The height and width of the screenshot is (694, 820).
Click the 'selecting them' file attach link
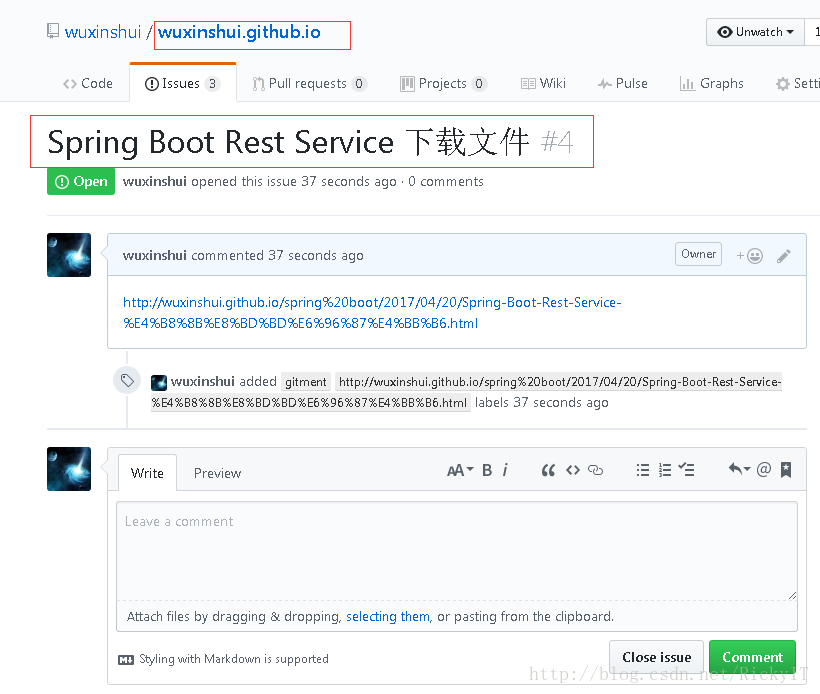(x=388, y=617)
